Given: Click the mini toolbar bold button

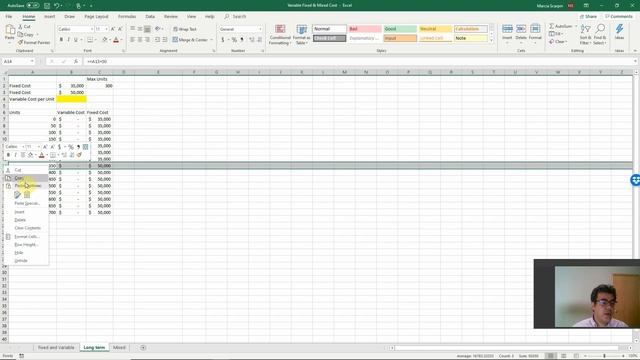Looking at the screenshot, I should (8, 155).
